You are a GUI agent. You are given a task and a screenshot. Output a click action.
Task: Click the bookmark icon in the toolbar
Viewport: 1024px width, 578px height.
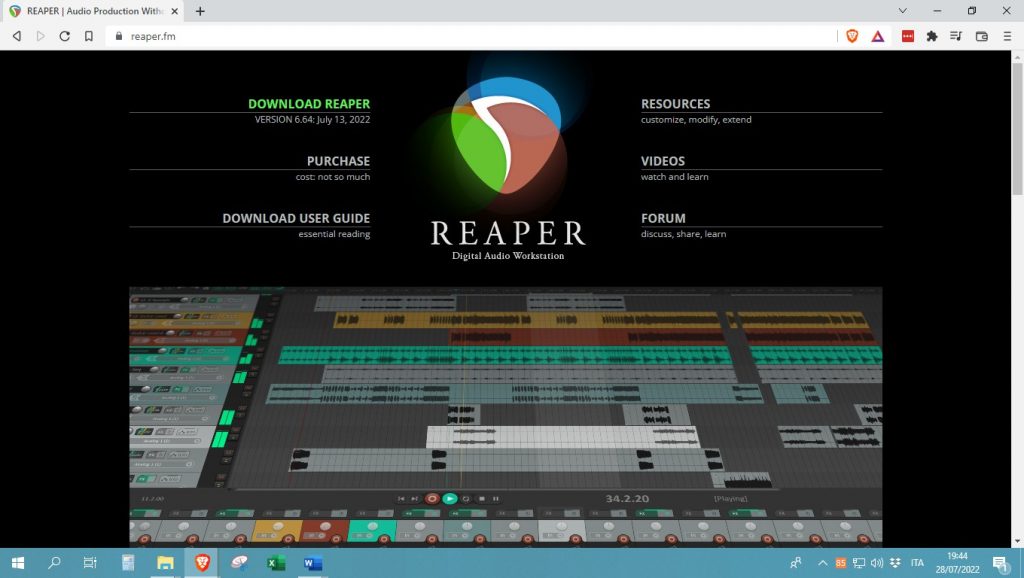tap(89, 35)
